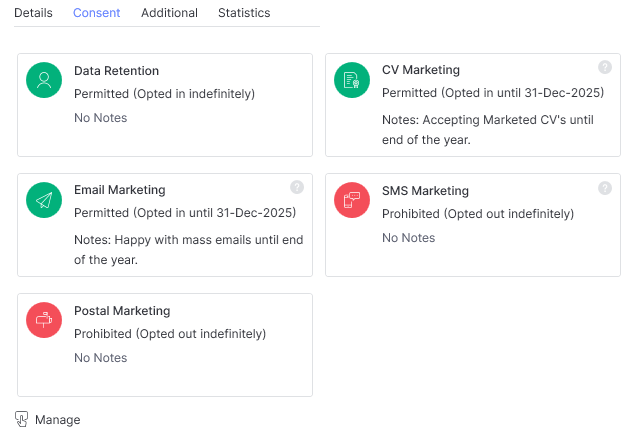636x438 pixels.
Task: Click the CV Marketing notes text
Action: (488, 130)
